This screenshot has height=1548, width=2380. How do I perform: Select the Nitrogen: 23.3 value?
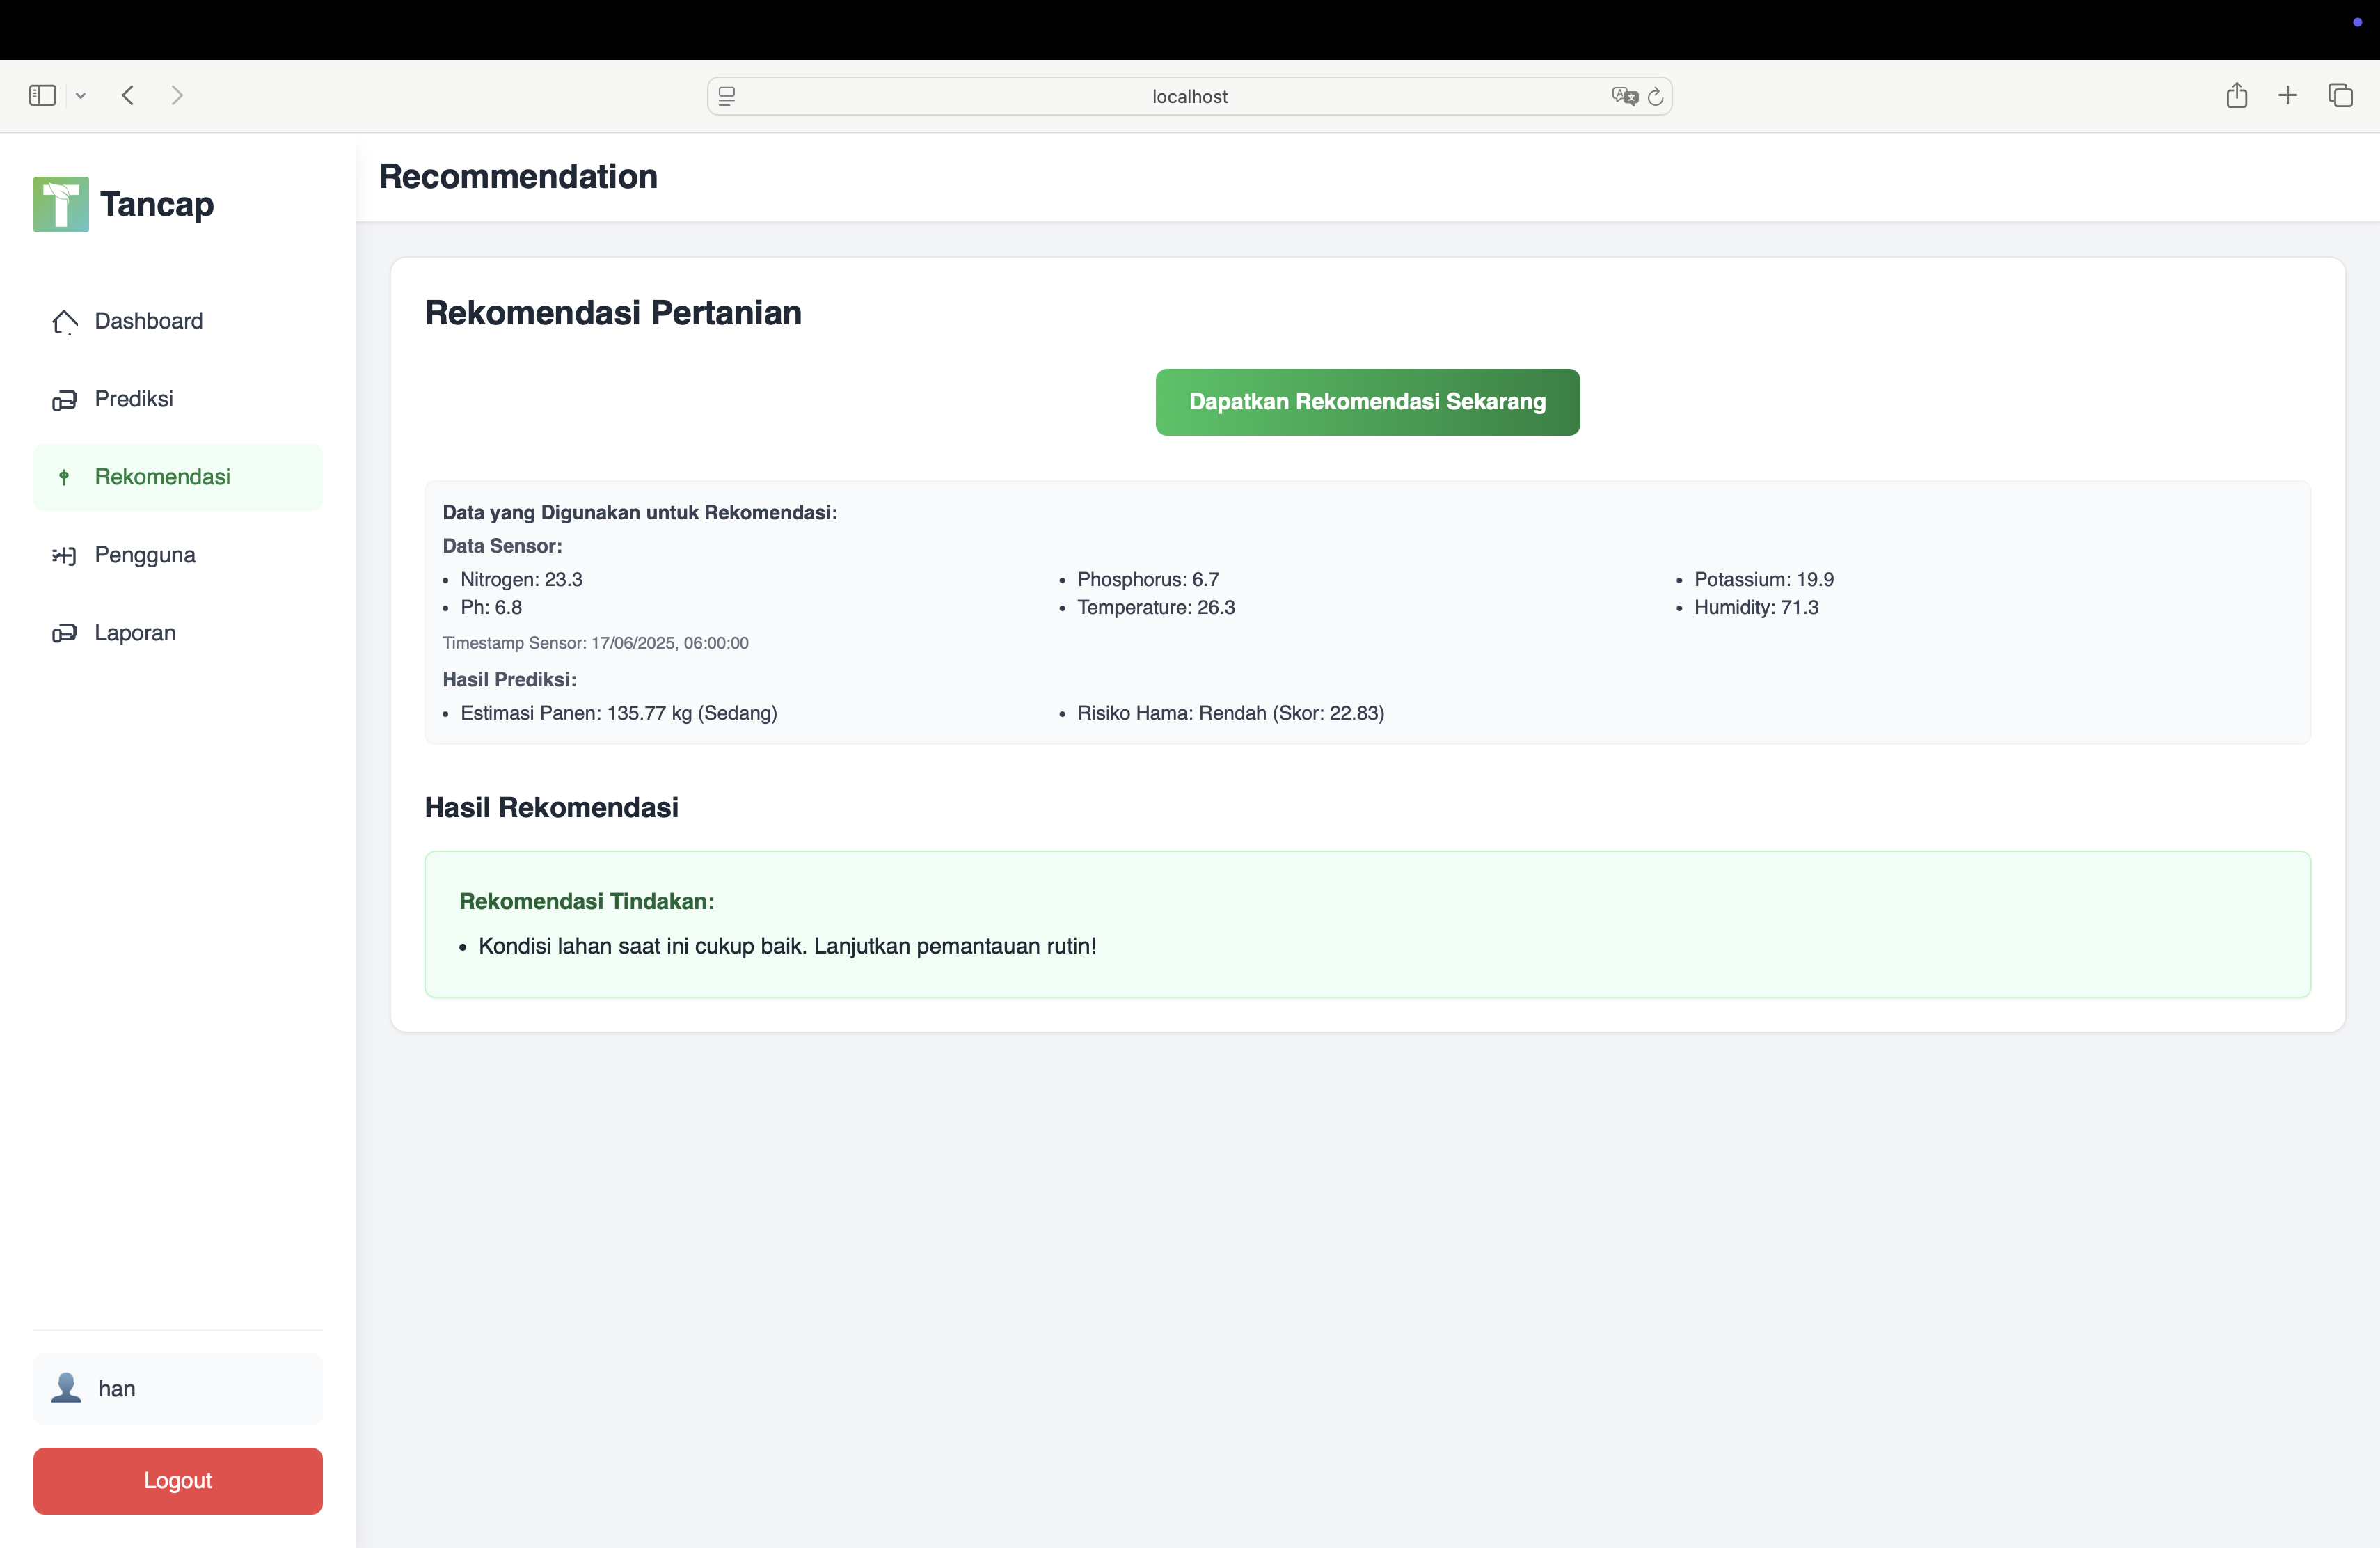(x=521, y=579)
